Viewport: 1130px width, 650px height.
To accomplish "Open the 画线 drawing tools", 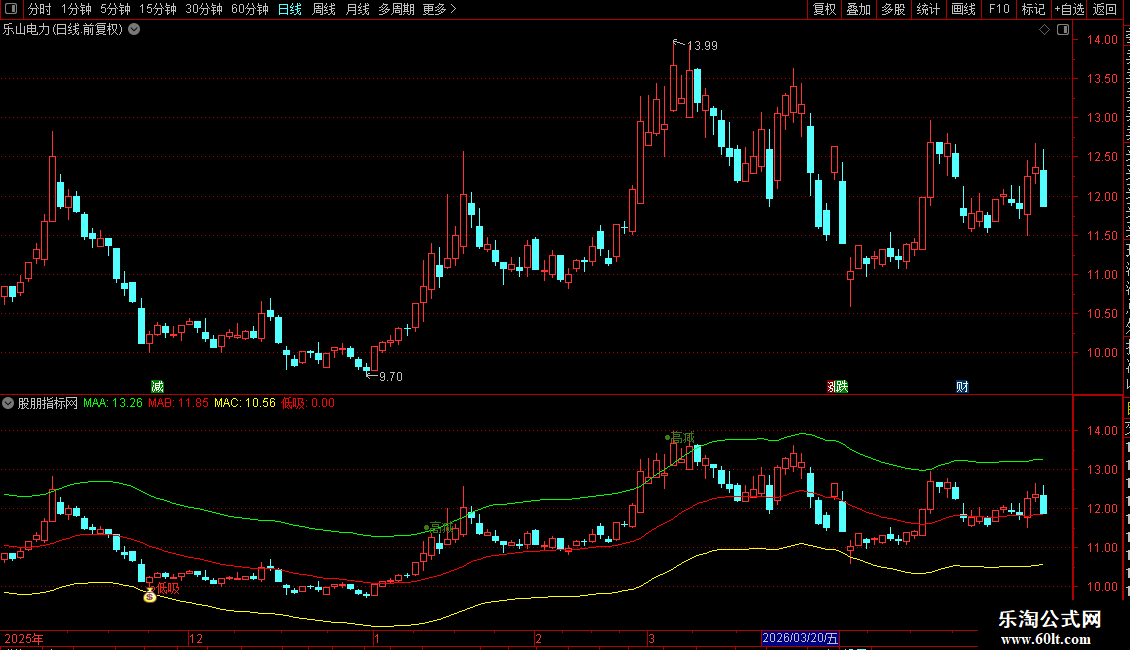I will click(963, 9).
